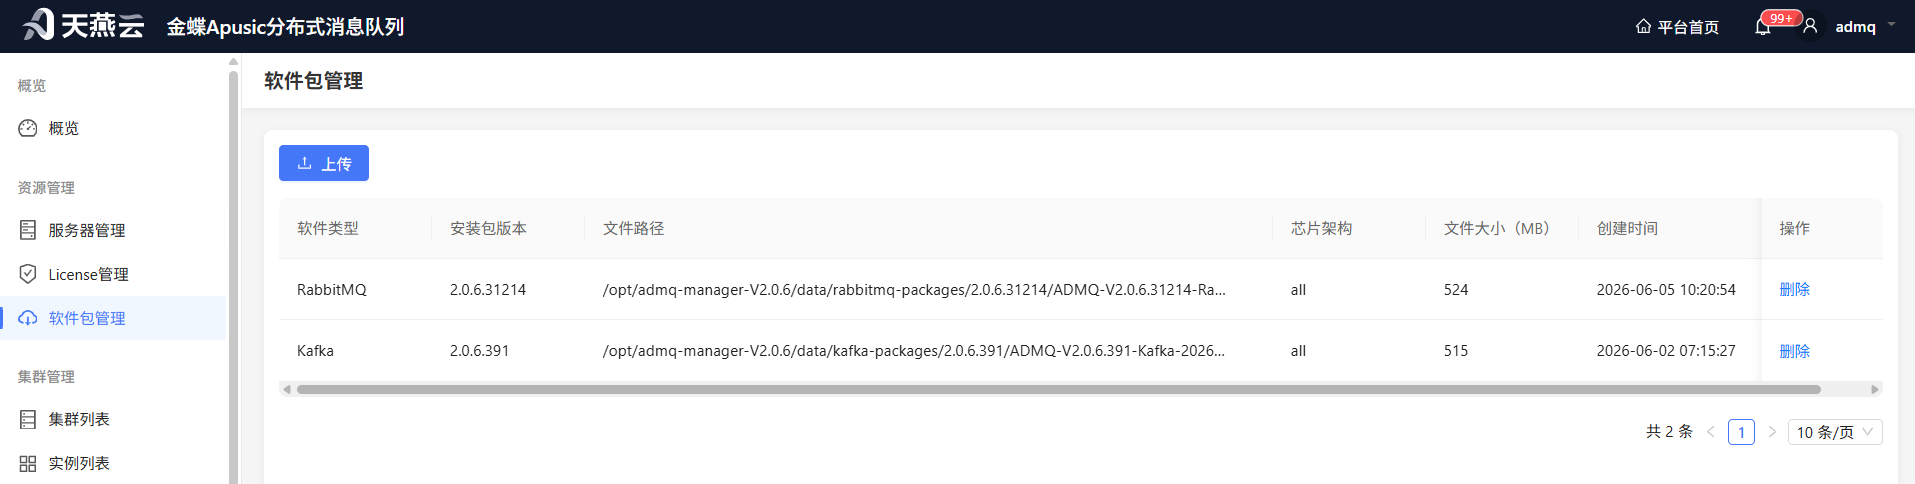Go to the next pagination page arrow
This screenshot has width=1915, height=484.
[x=1772, y=432]
